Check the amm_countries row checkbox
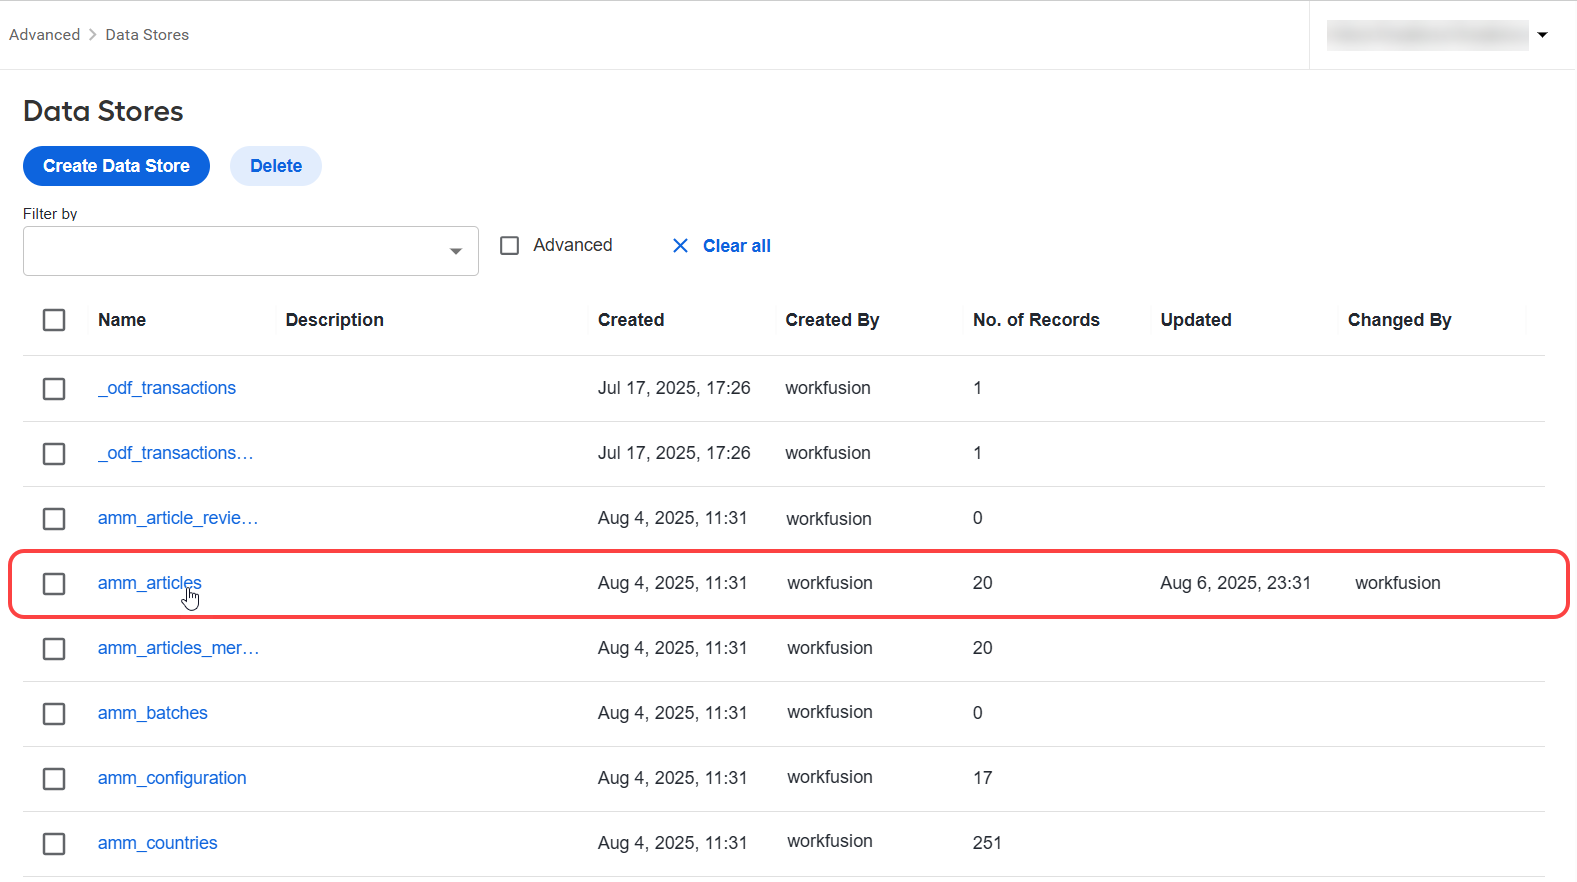 coord(54,844)
